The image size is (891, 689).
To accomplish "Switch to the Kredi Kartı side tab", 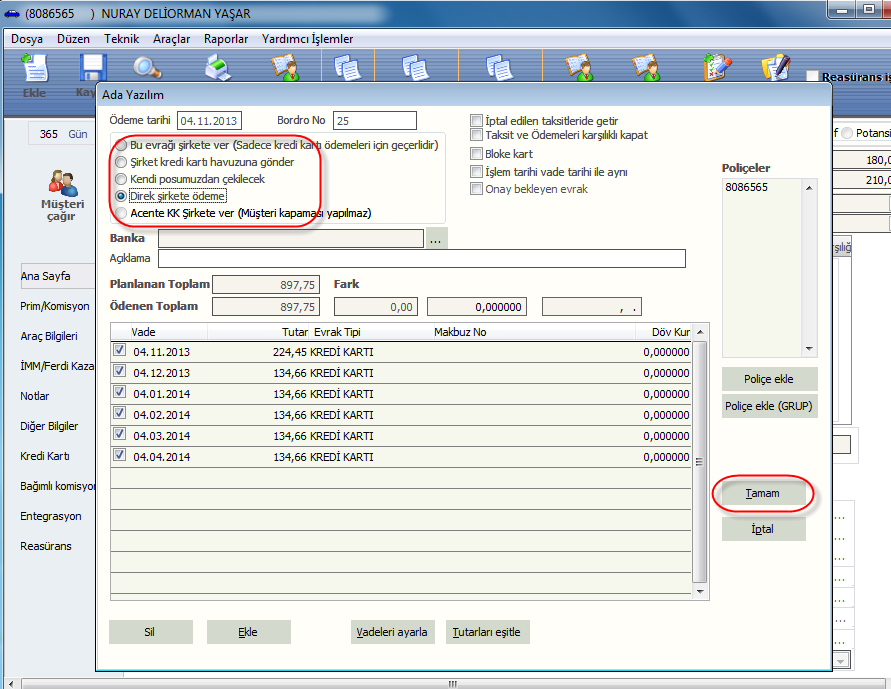I will [x=43, y=456].
